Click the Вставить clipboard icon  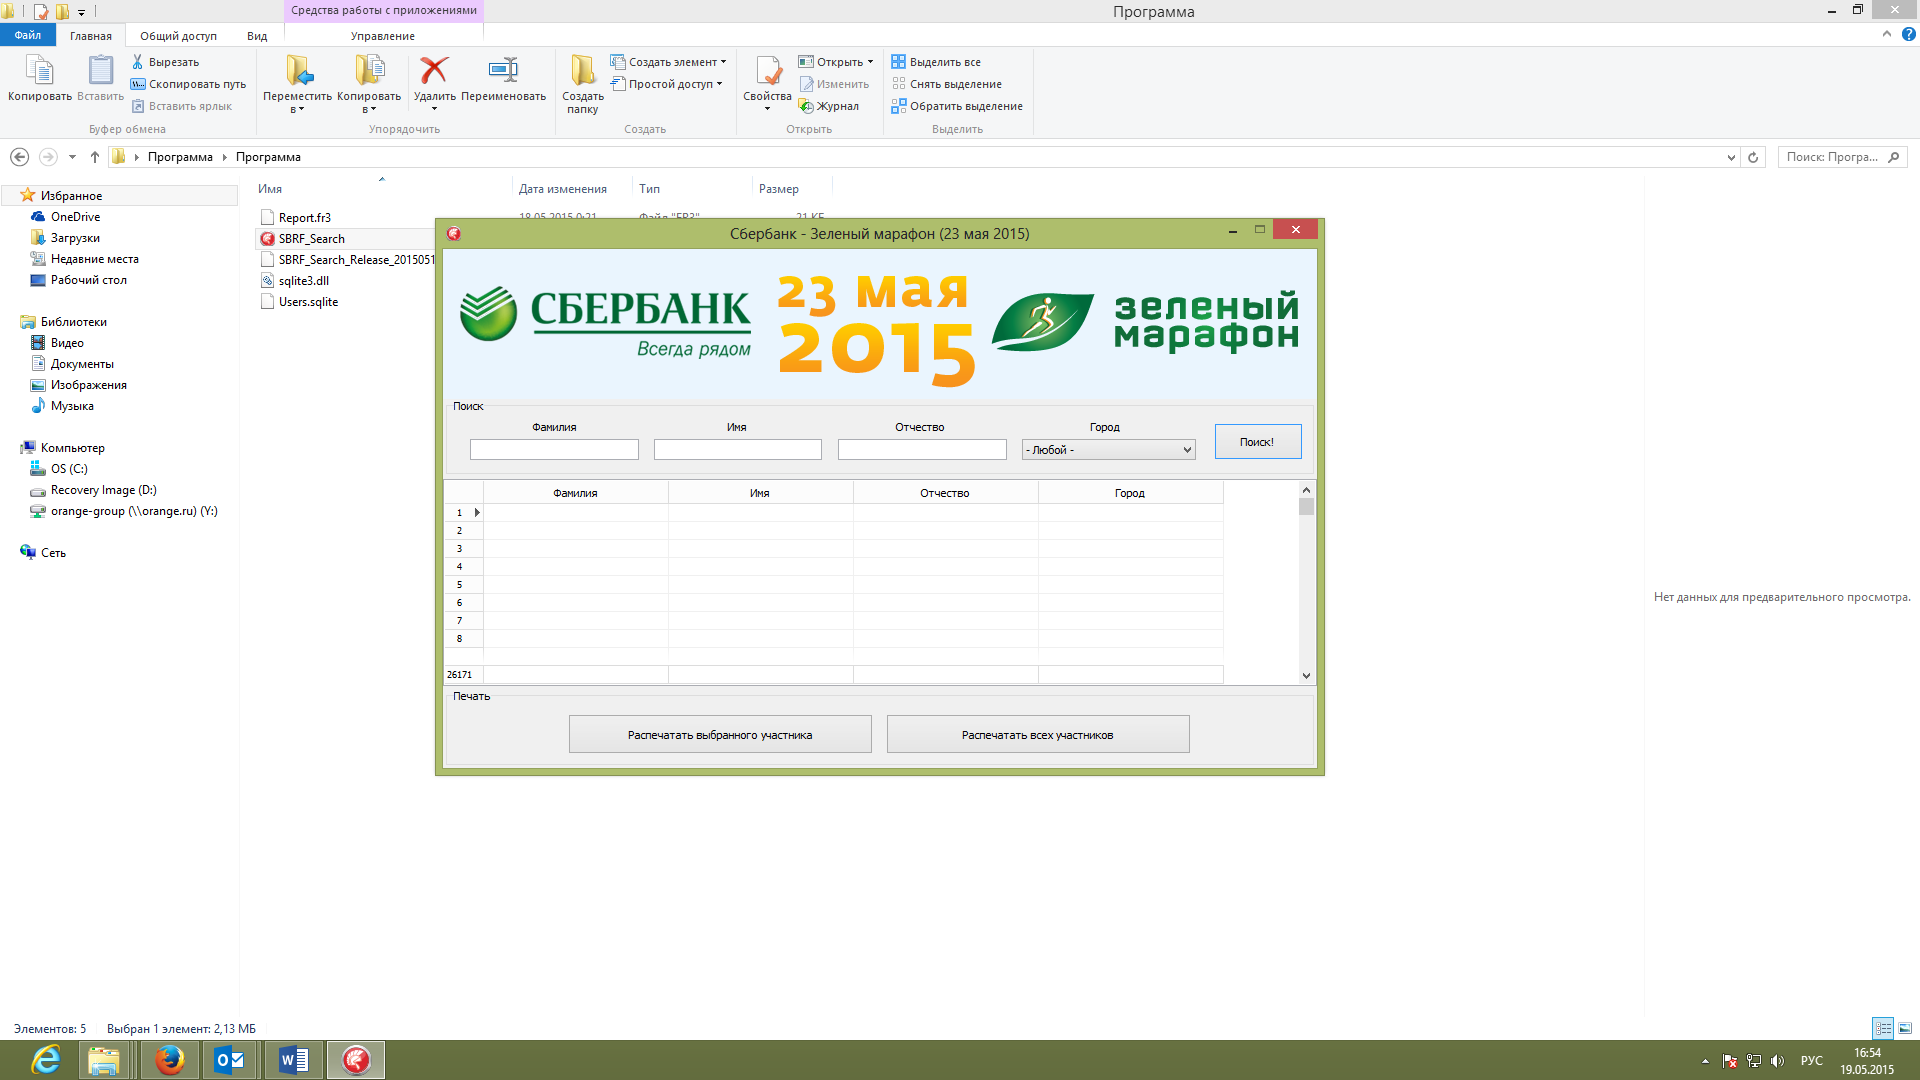100,78
